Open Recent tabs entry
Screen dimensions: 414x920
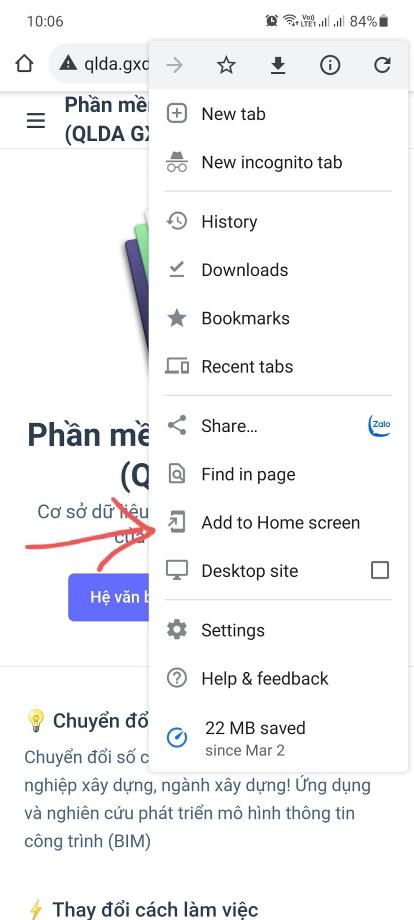click(279, 366)
